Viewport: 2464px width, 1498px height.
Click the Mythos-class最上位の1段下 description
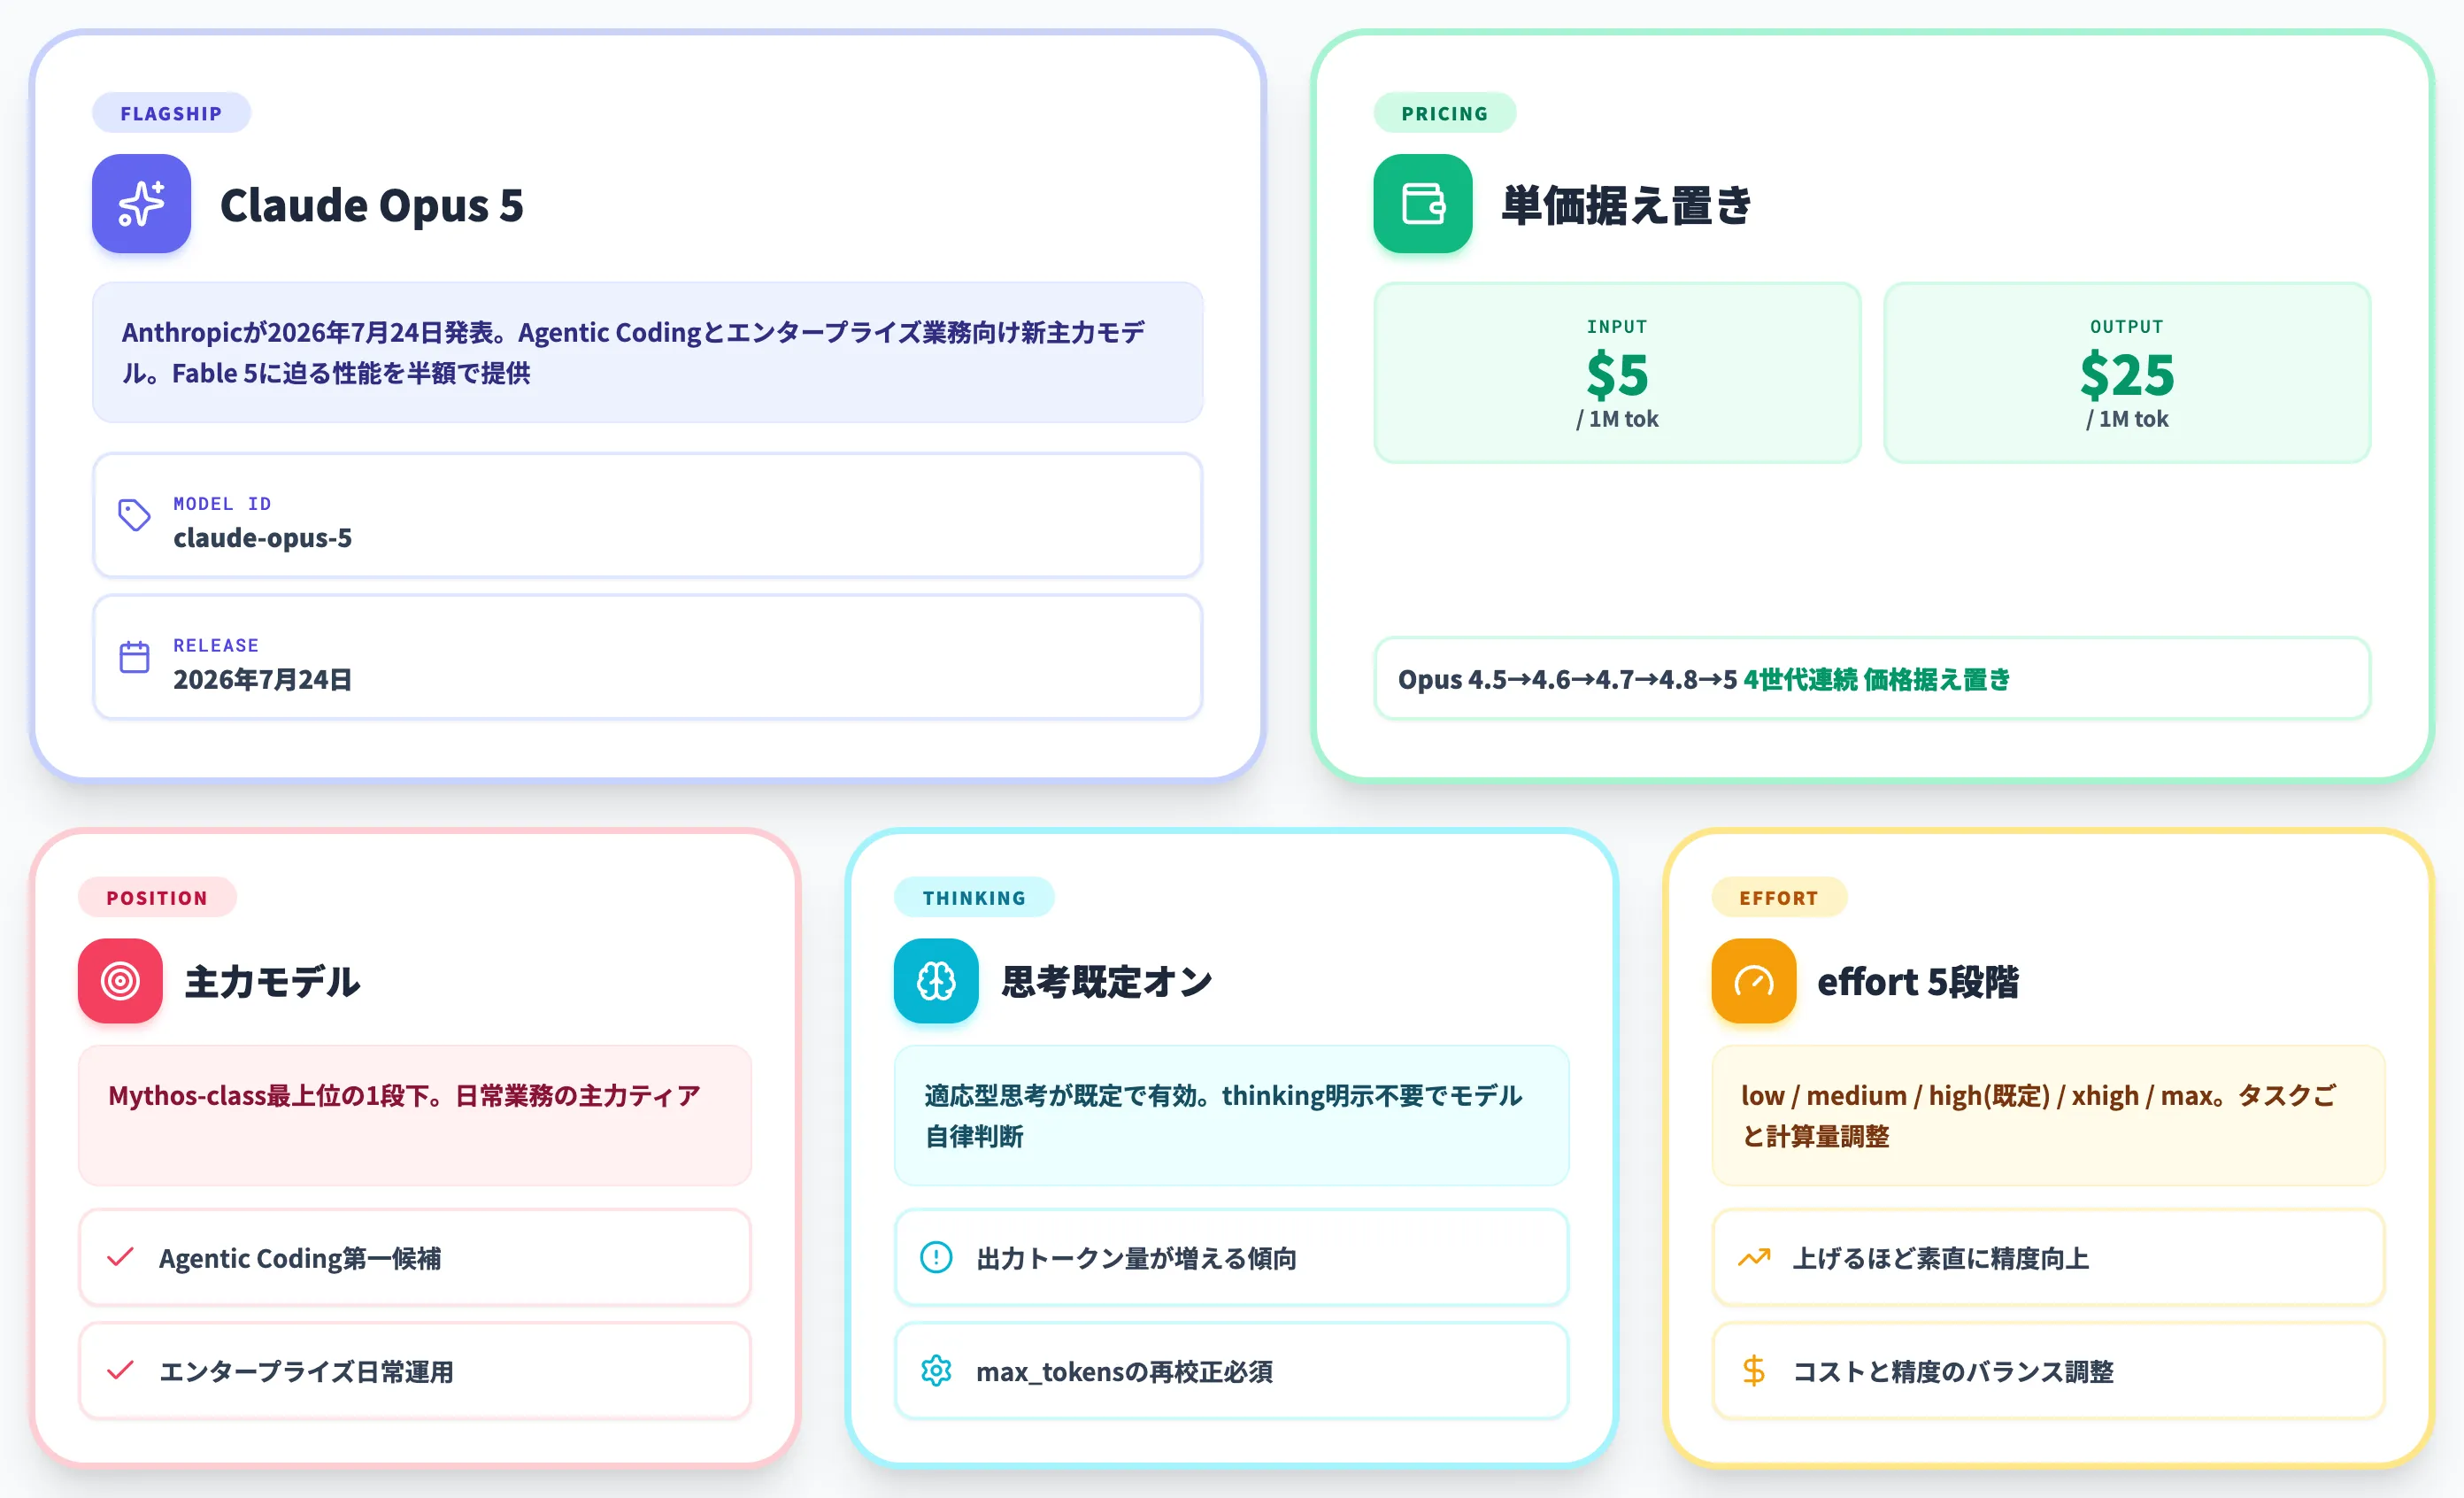tap(415, 1115)
